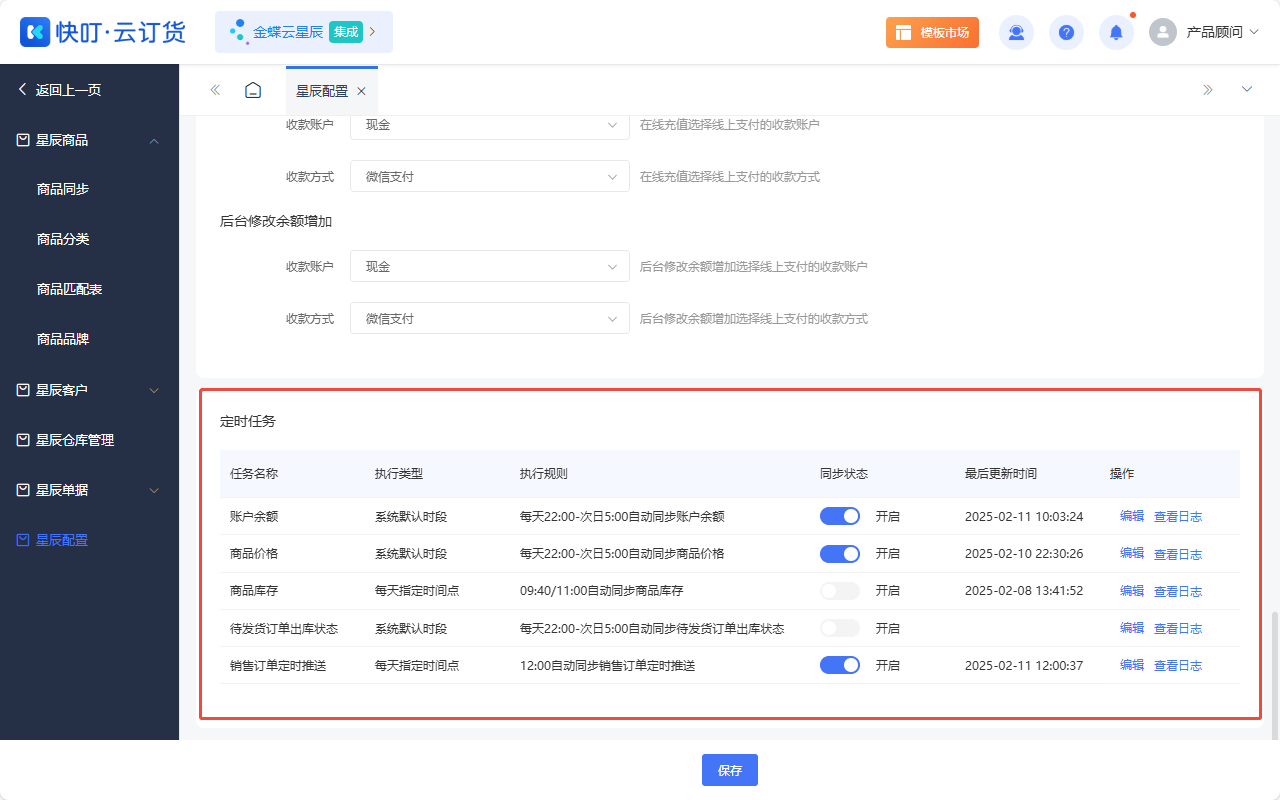This screenshot has height=800, width=1280.
Task: Click the double left arrow tab scroller
Action: [215, 90]
